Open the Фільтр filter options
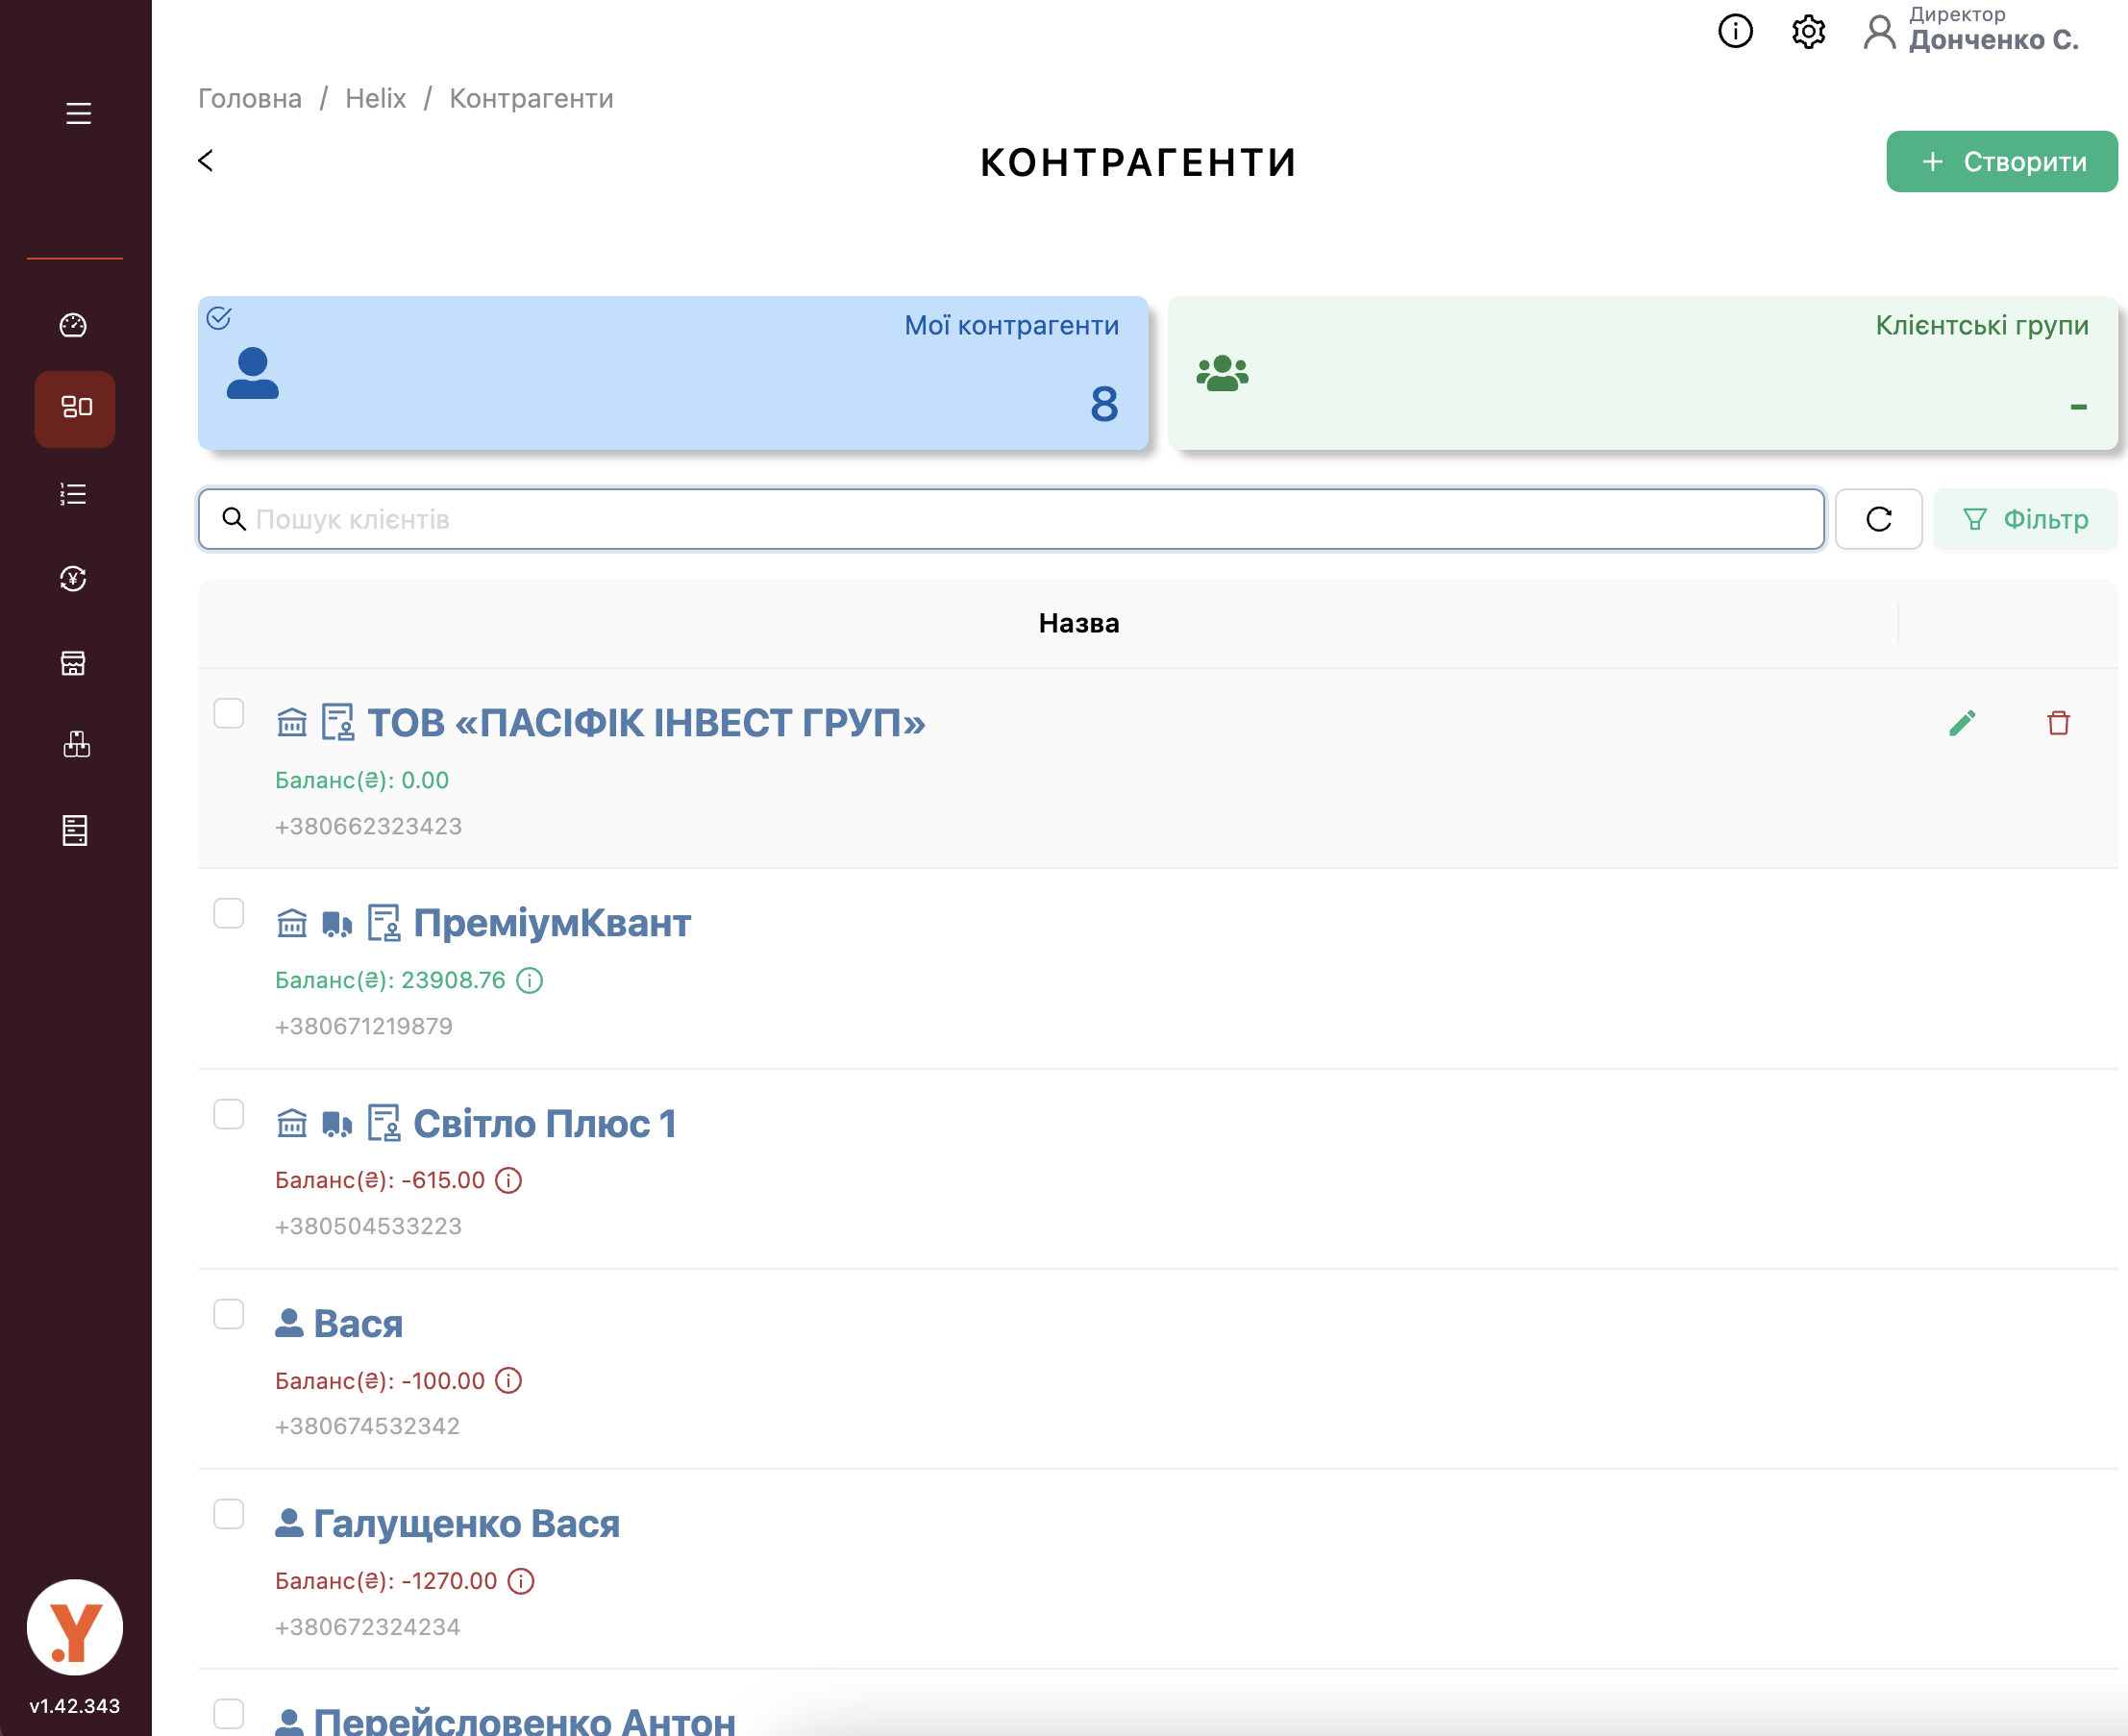Viewport: 2128px width, 1736px height. pyautogui.click(x=2025, y=519)
